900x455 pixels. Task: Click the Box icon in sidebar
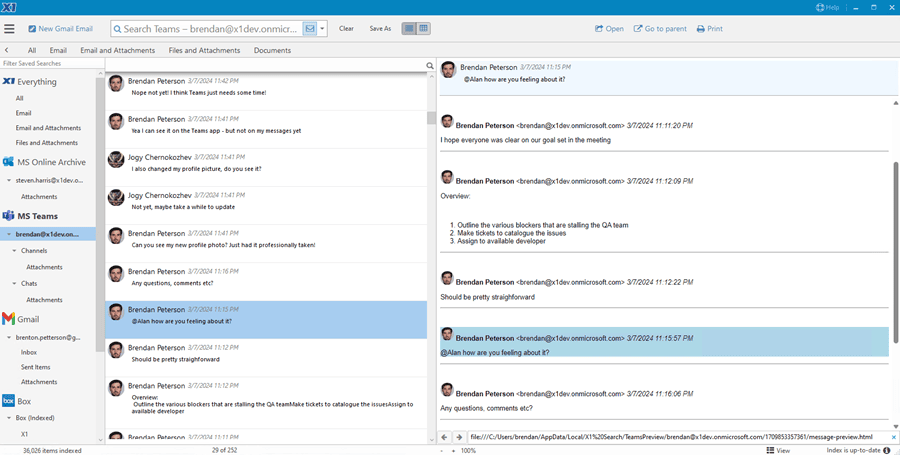click(x=8, y=401)
